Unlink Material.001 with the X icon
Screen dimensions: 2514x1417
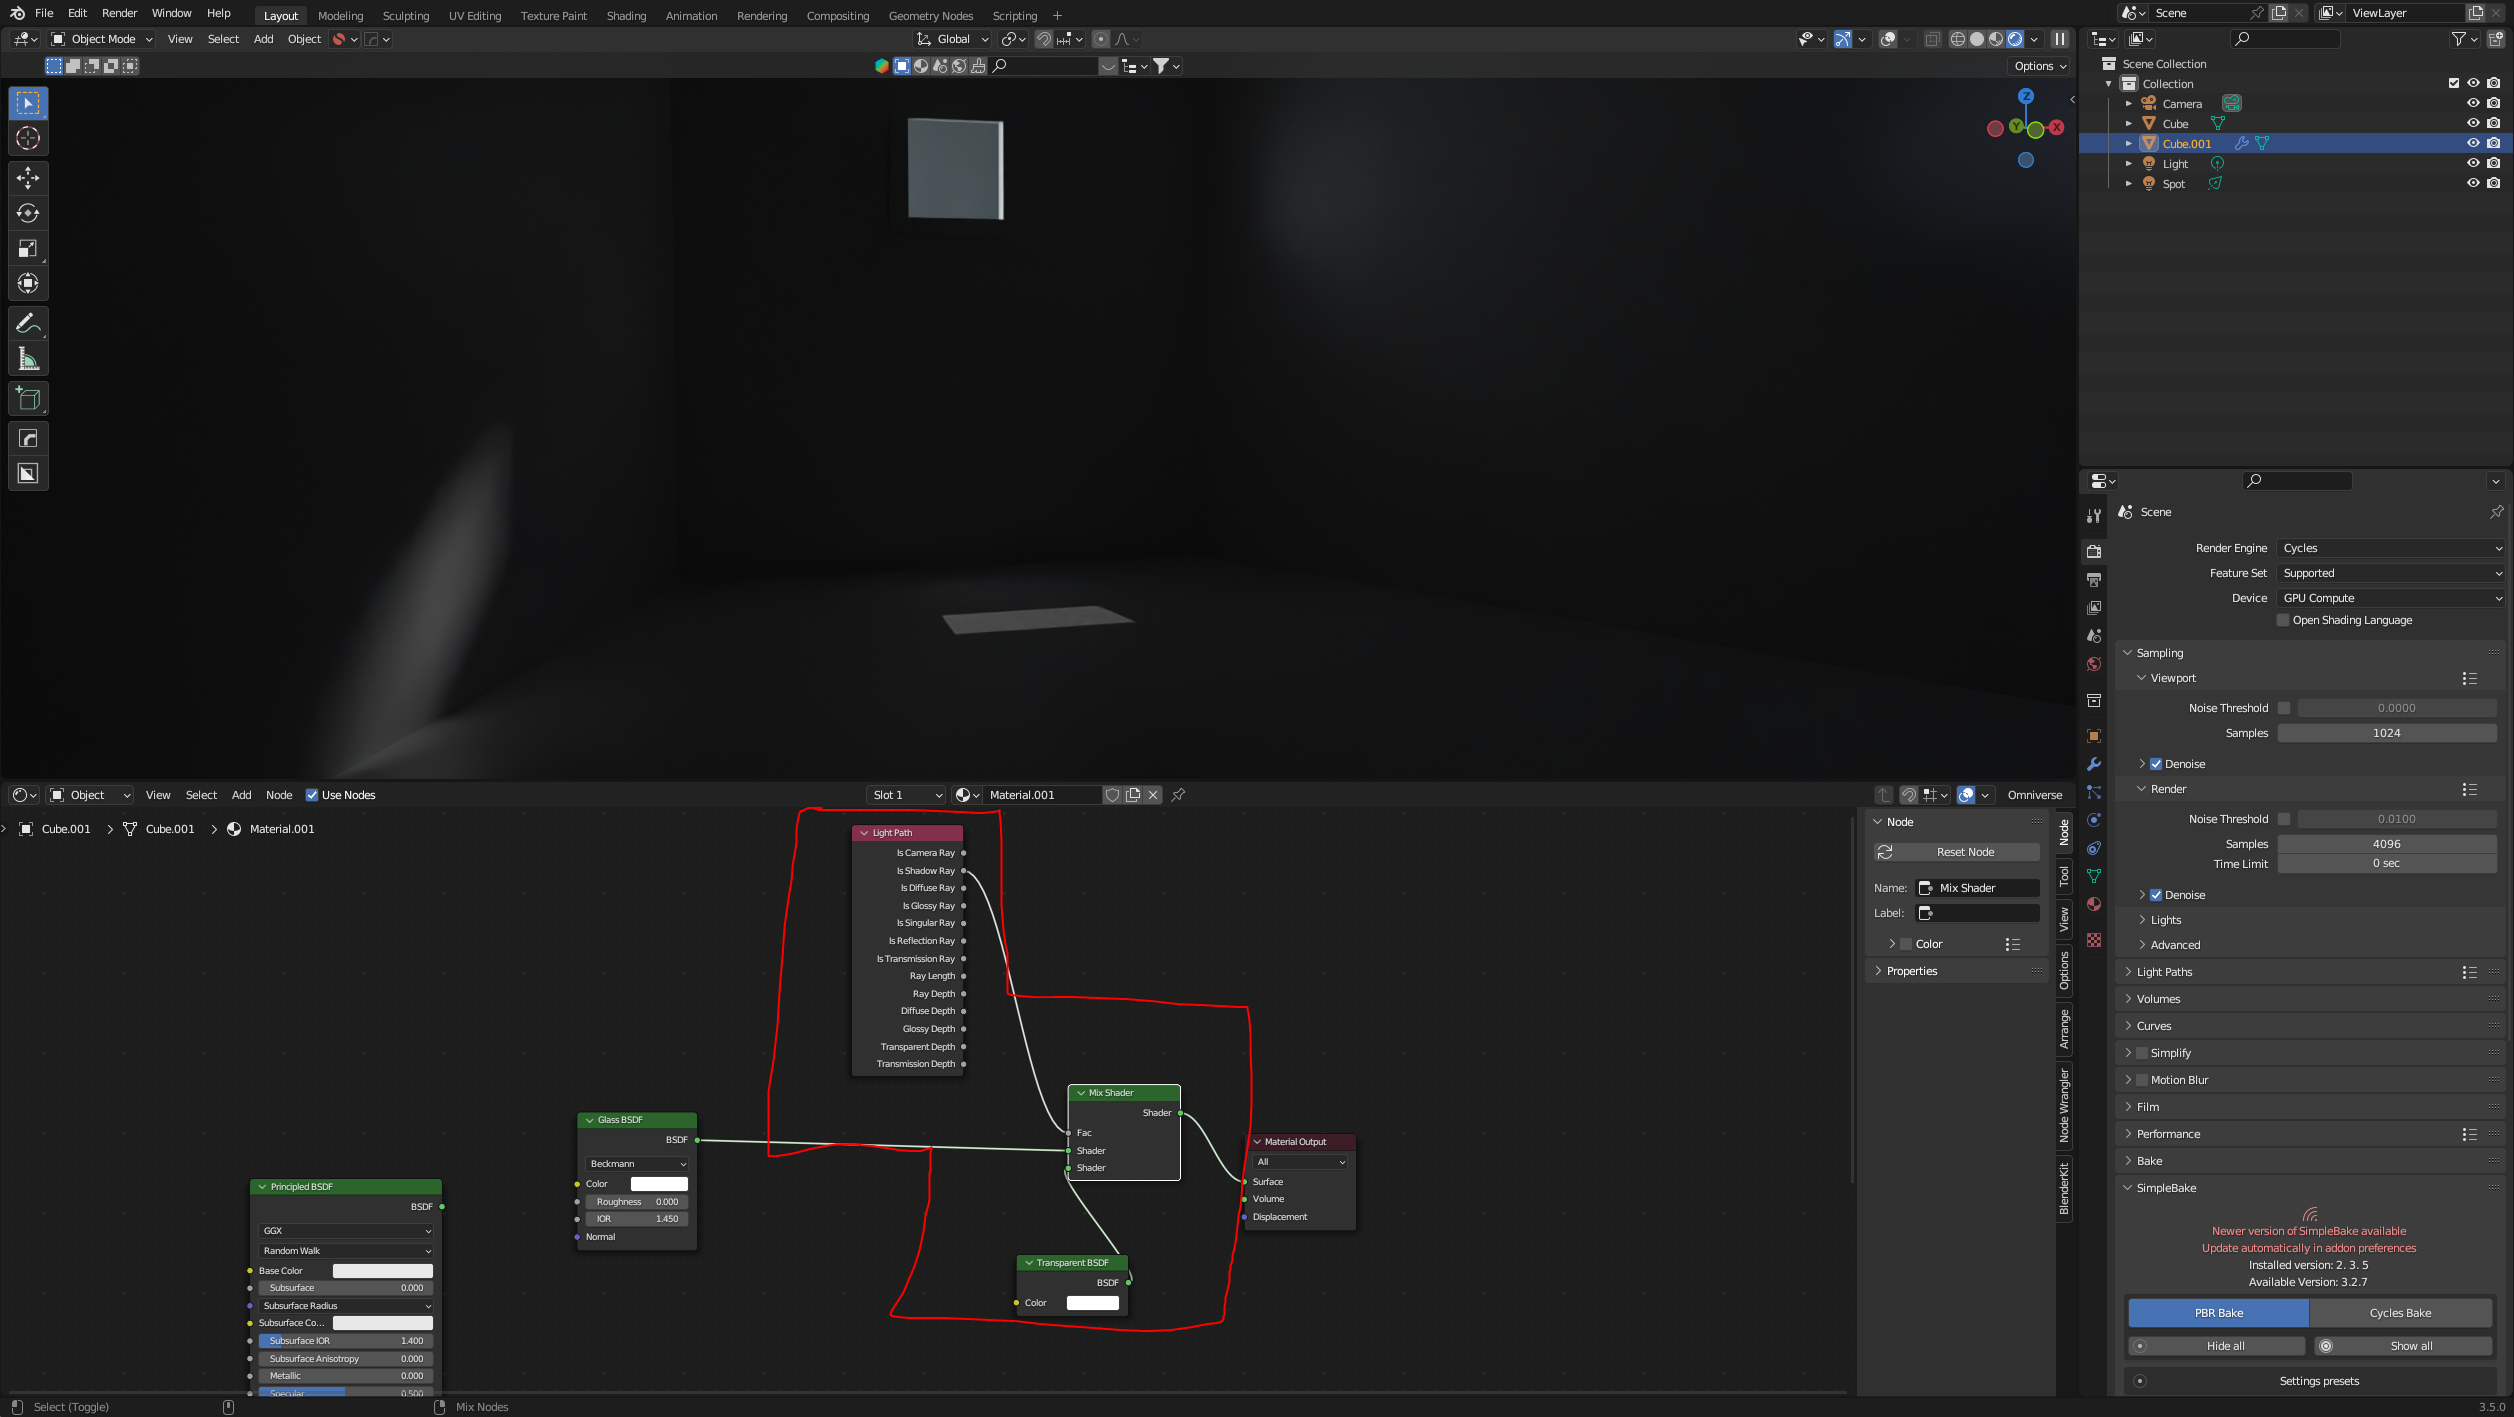1153,795
